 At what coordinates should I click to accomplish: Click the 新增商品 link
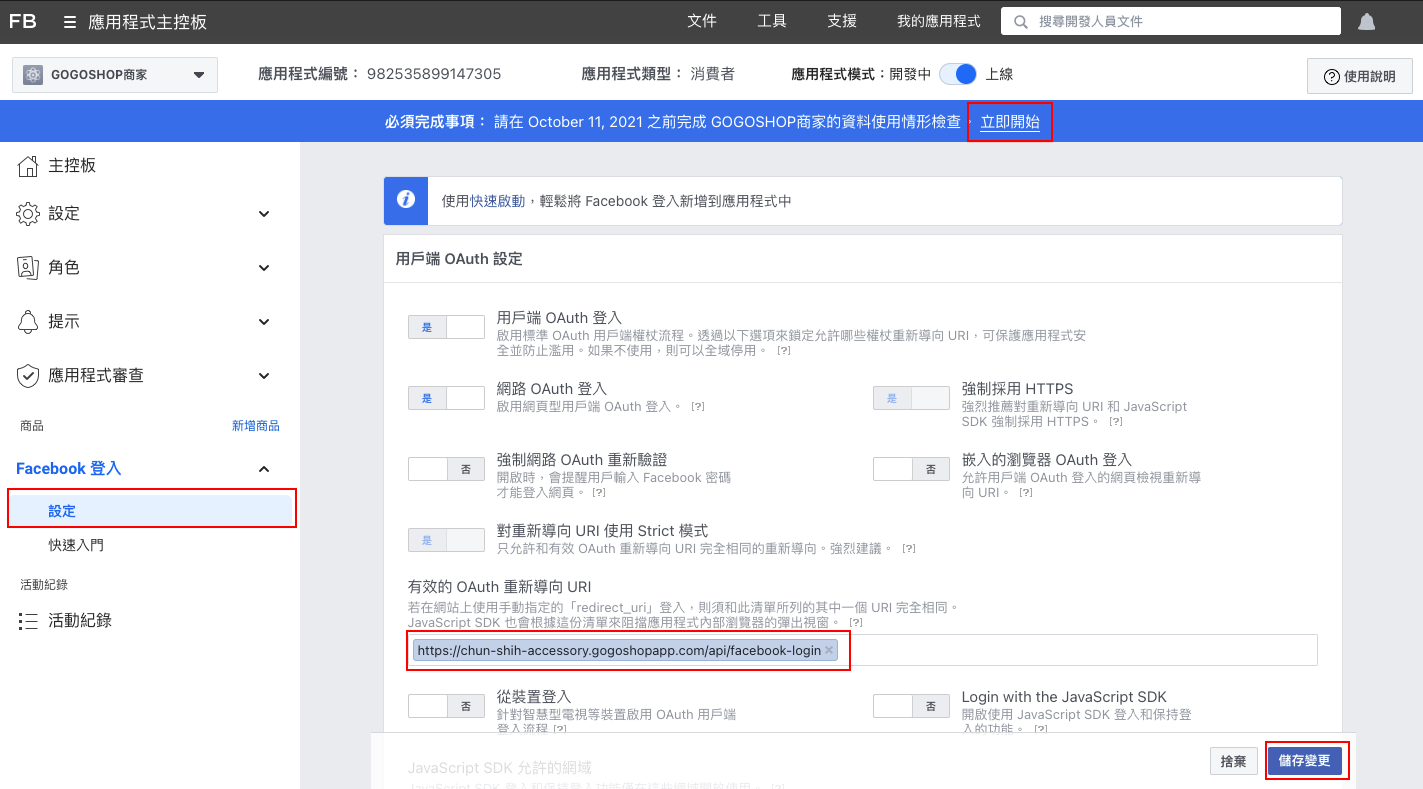(x=256, y=426)
